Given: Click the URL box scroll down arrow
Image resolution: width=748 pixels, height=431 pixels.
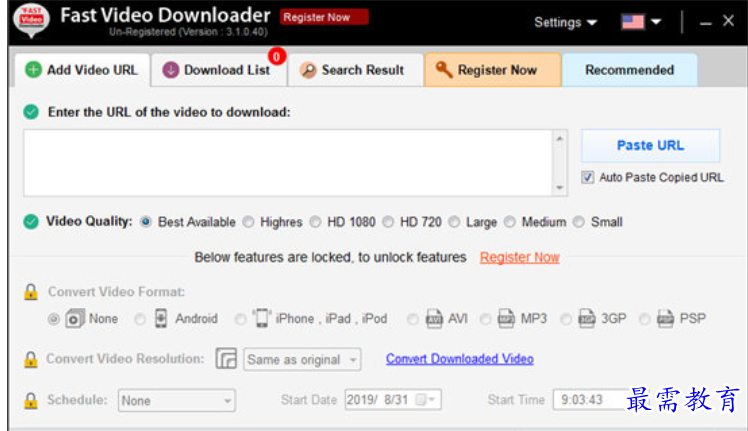Looking at the screenshot, I should (560, 188).
